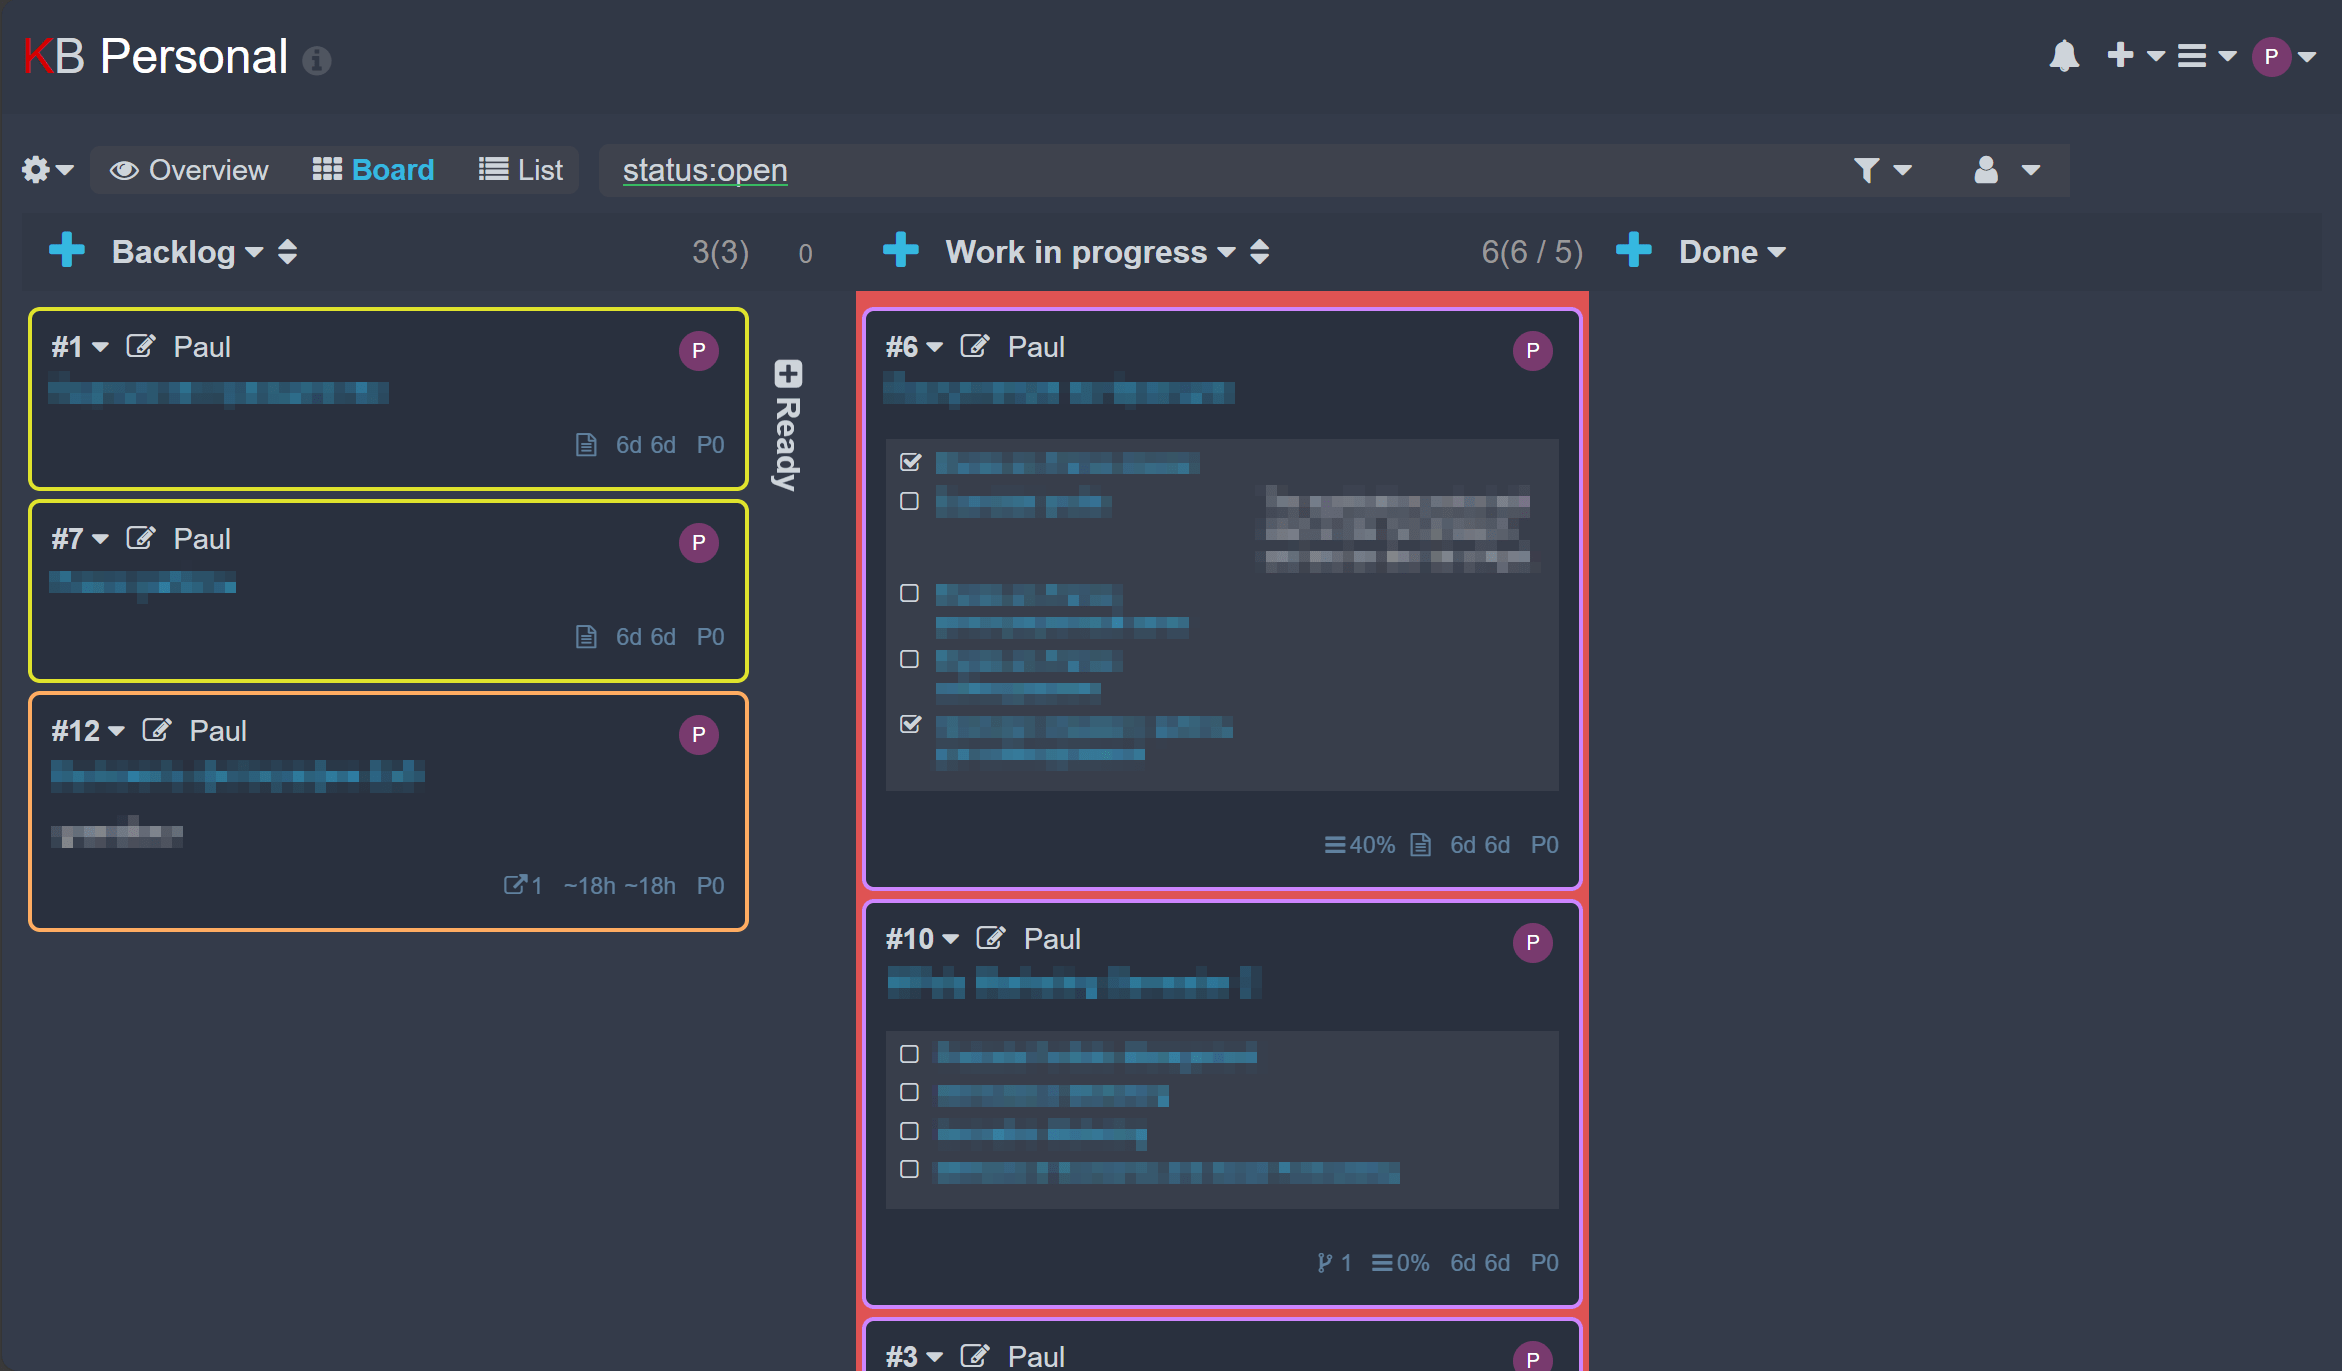Edit task #1 with the pencil icon
Screen dimensions: 2342x1371
tap(141, 346)
